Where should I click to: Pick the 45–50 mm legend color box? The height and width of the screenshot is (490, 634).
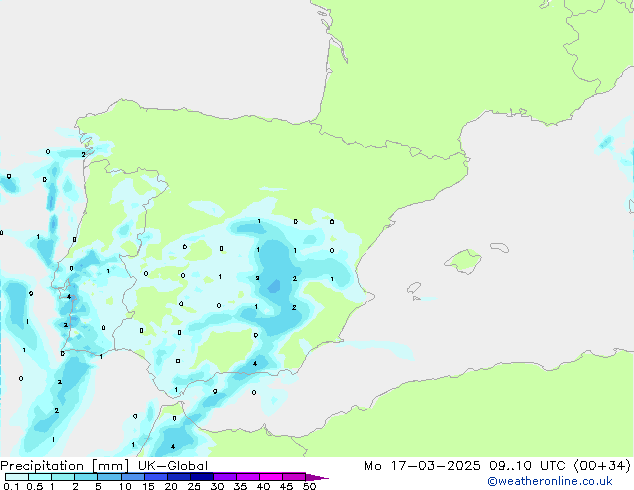click(294, 477)
